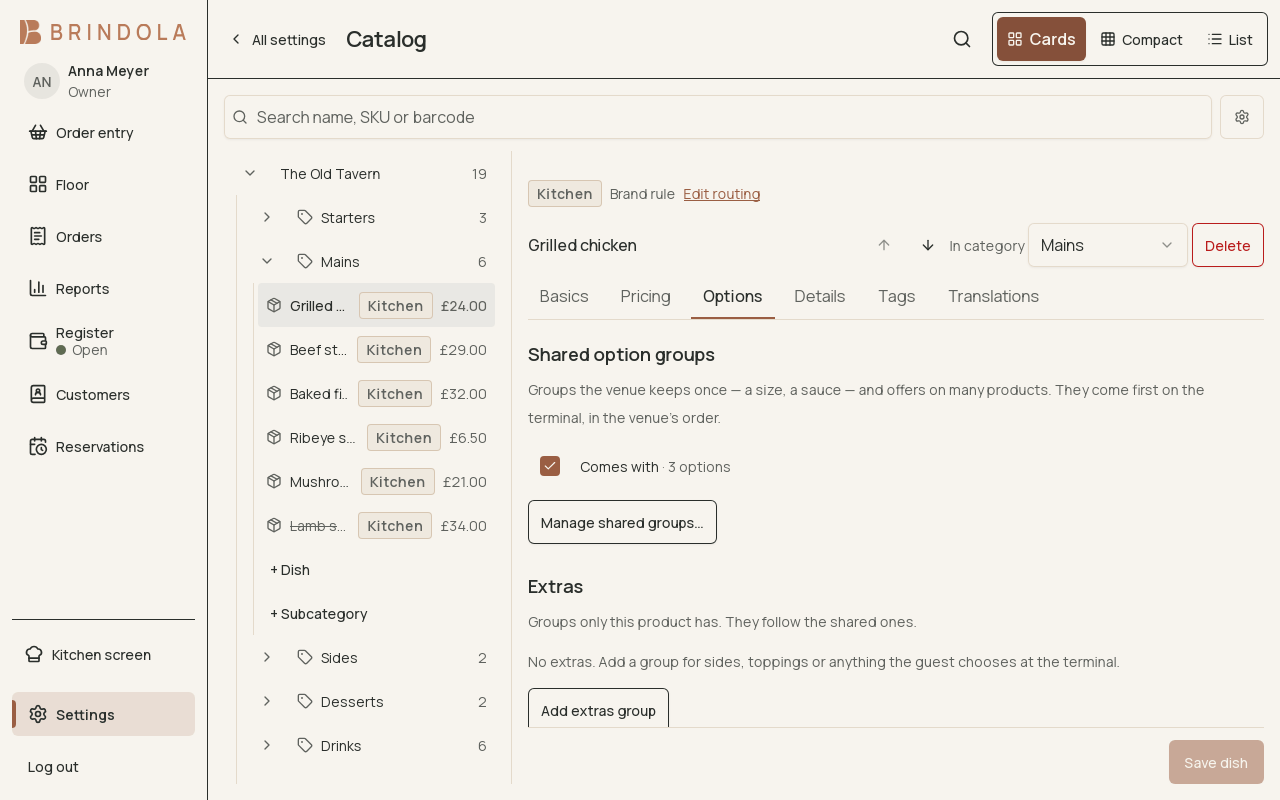Screen dimensions: 1280x800
Task: Click Manage shared groups button
Action: [x=622, y=522]
